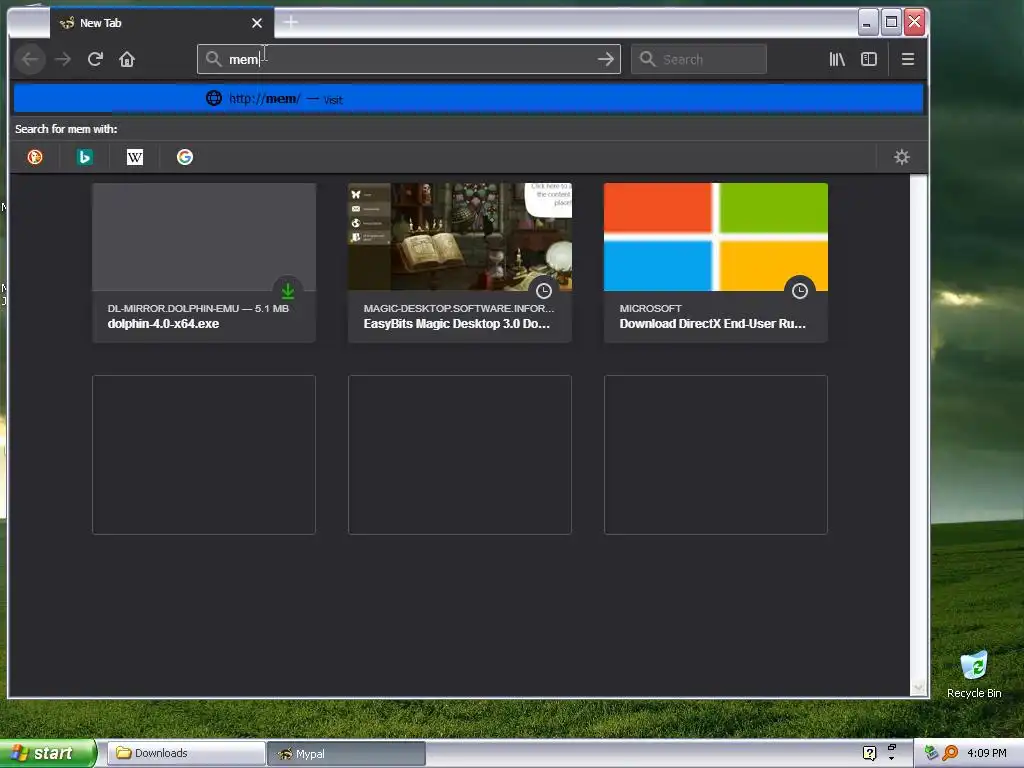Click the taskbar clock showing 4:09 PM
Screen dimensions: 1024x768
987,753
